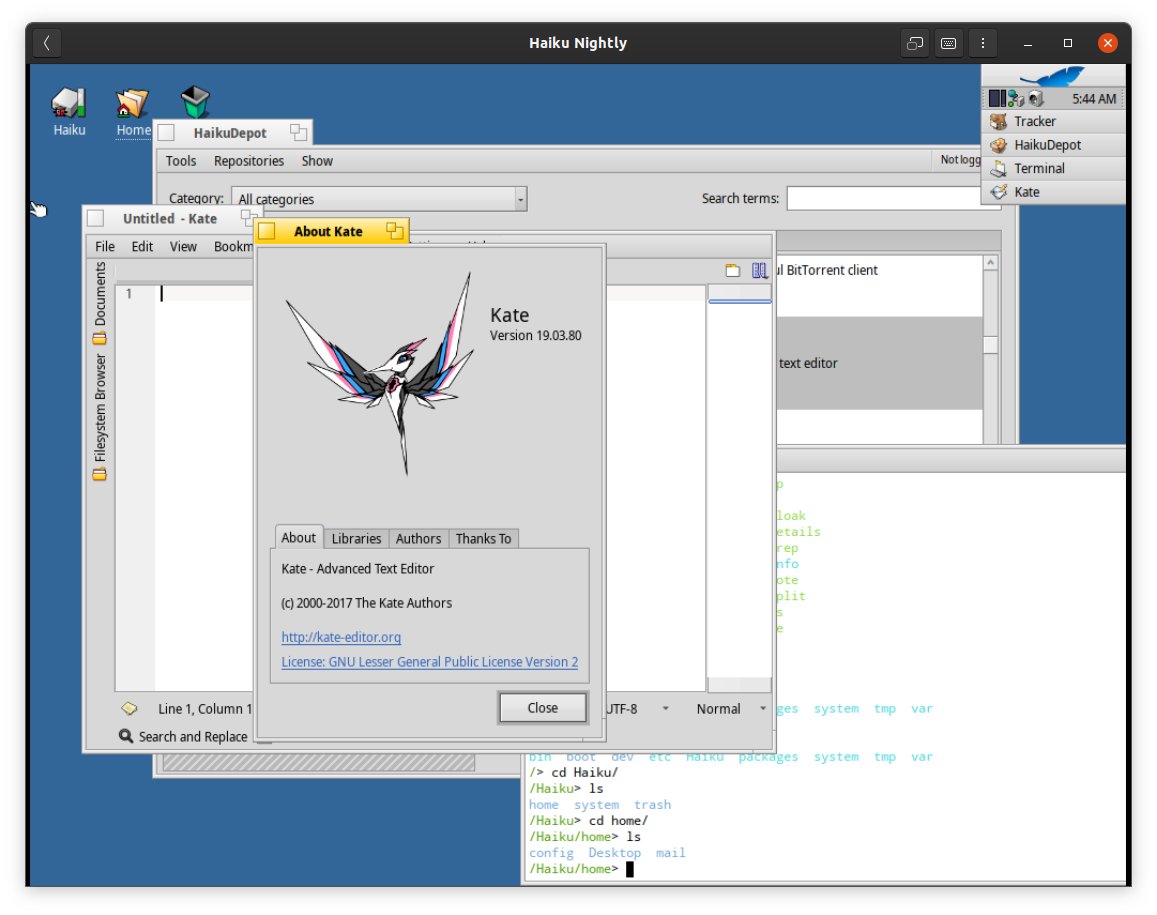Switch to the Thanks To tab
Screen dimensions: 1157x915
pos(483,539)
